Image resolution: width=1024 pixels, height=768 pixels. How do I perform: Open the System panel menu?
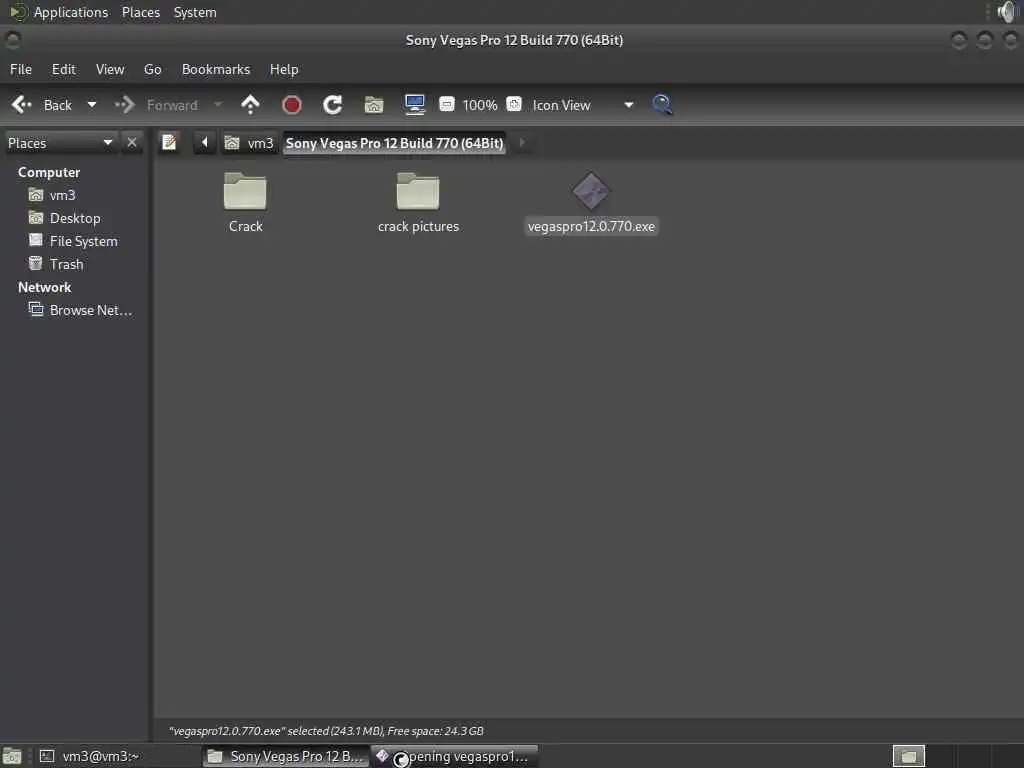click(x=195, y=12)
